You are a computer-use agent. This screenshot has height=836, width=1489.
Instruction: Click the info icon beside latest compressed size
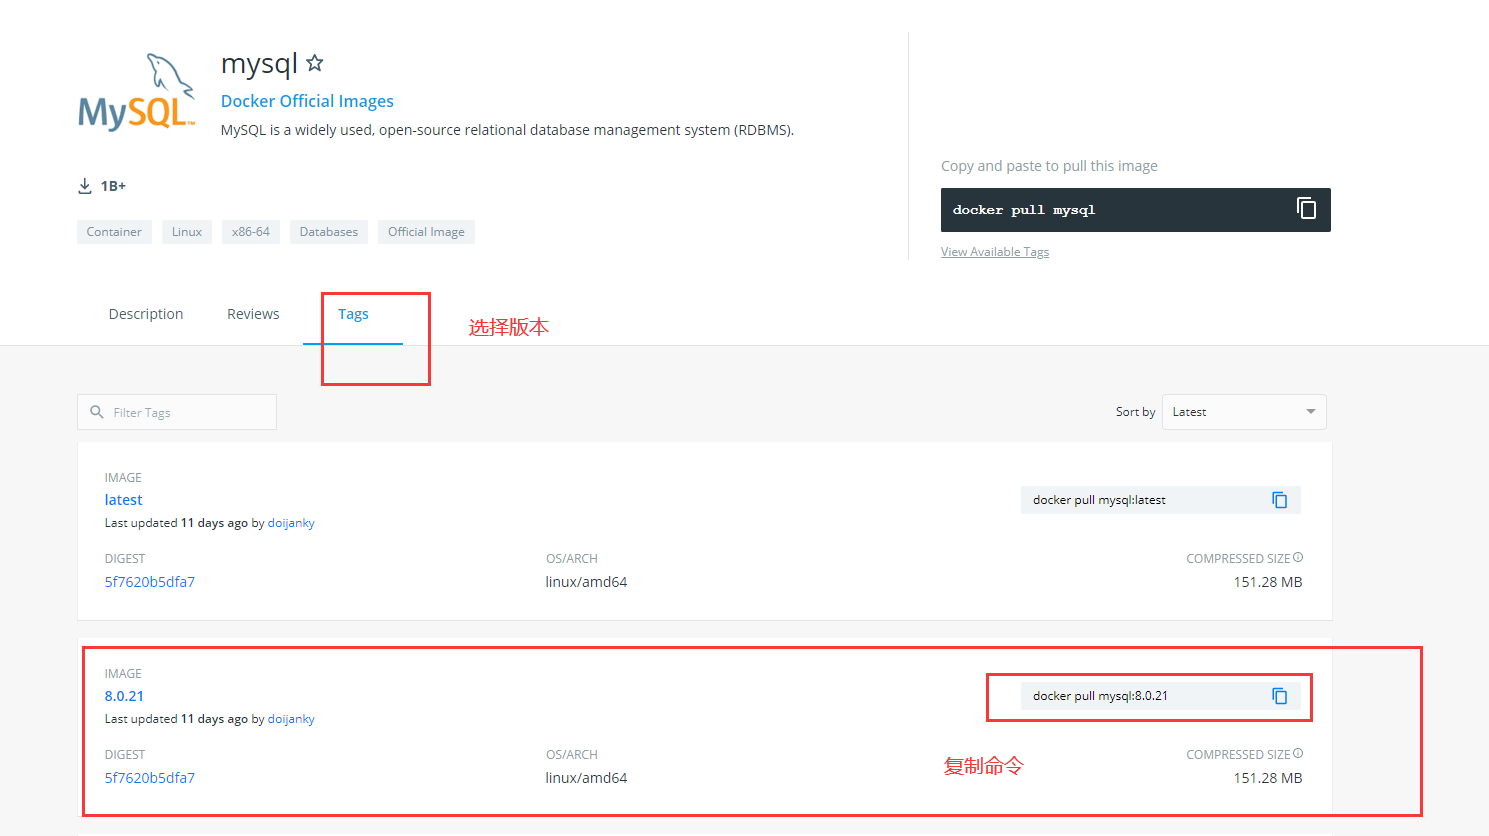[x=1298, y=558]
